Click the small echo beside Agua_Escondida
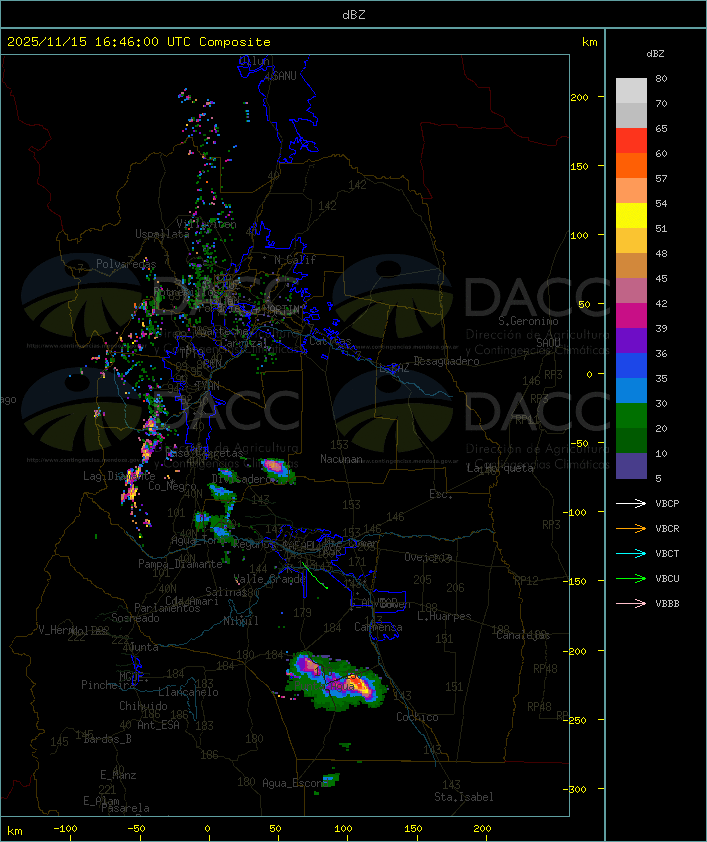The width and height of the screenshot is (707, 842). click(332, 780)
